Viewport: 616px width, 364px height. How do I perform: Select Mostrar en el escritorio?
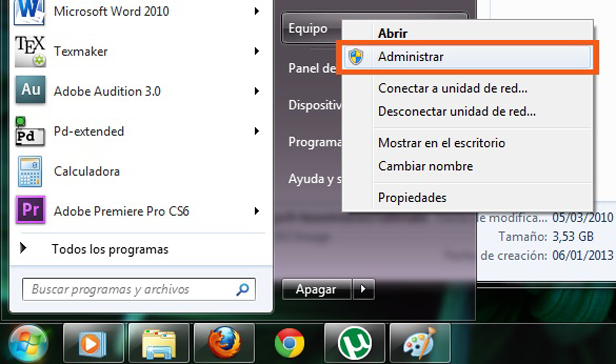442,143
